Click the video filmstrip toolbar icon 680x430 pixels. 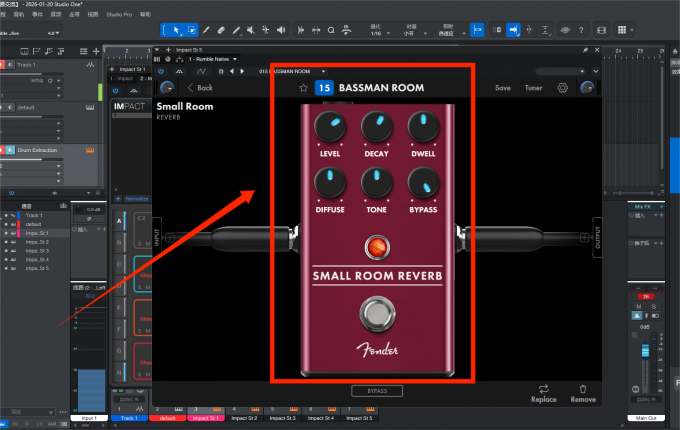click(x=601, y=30)
